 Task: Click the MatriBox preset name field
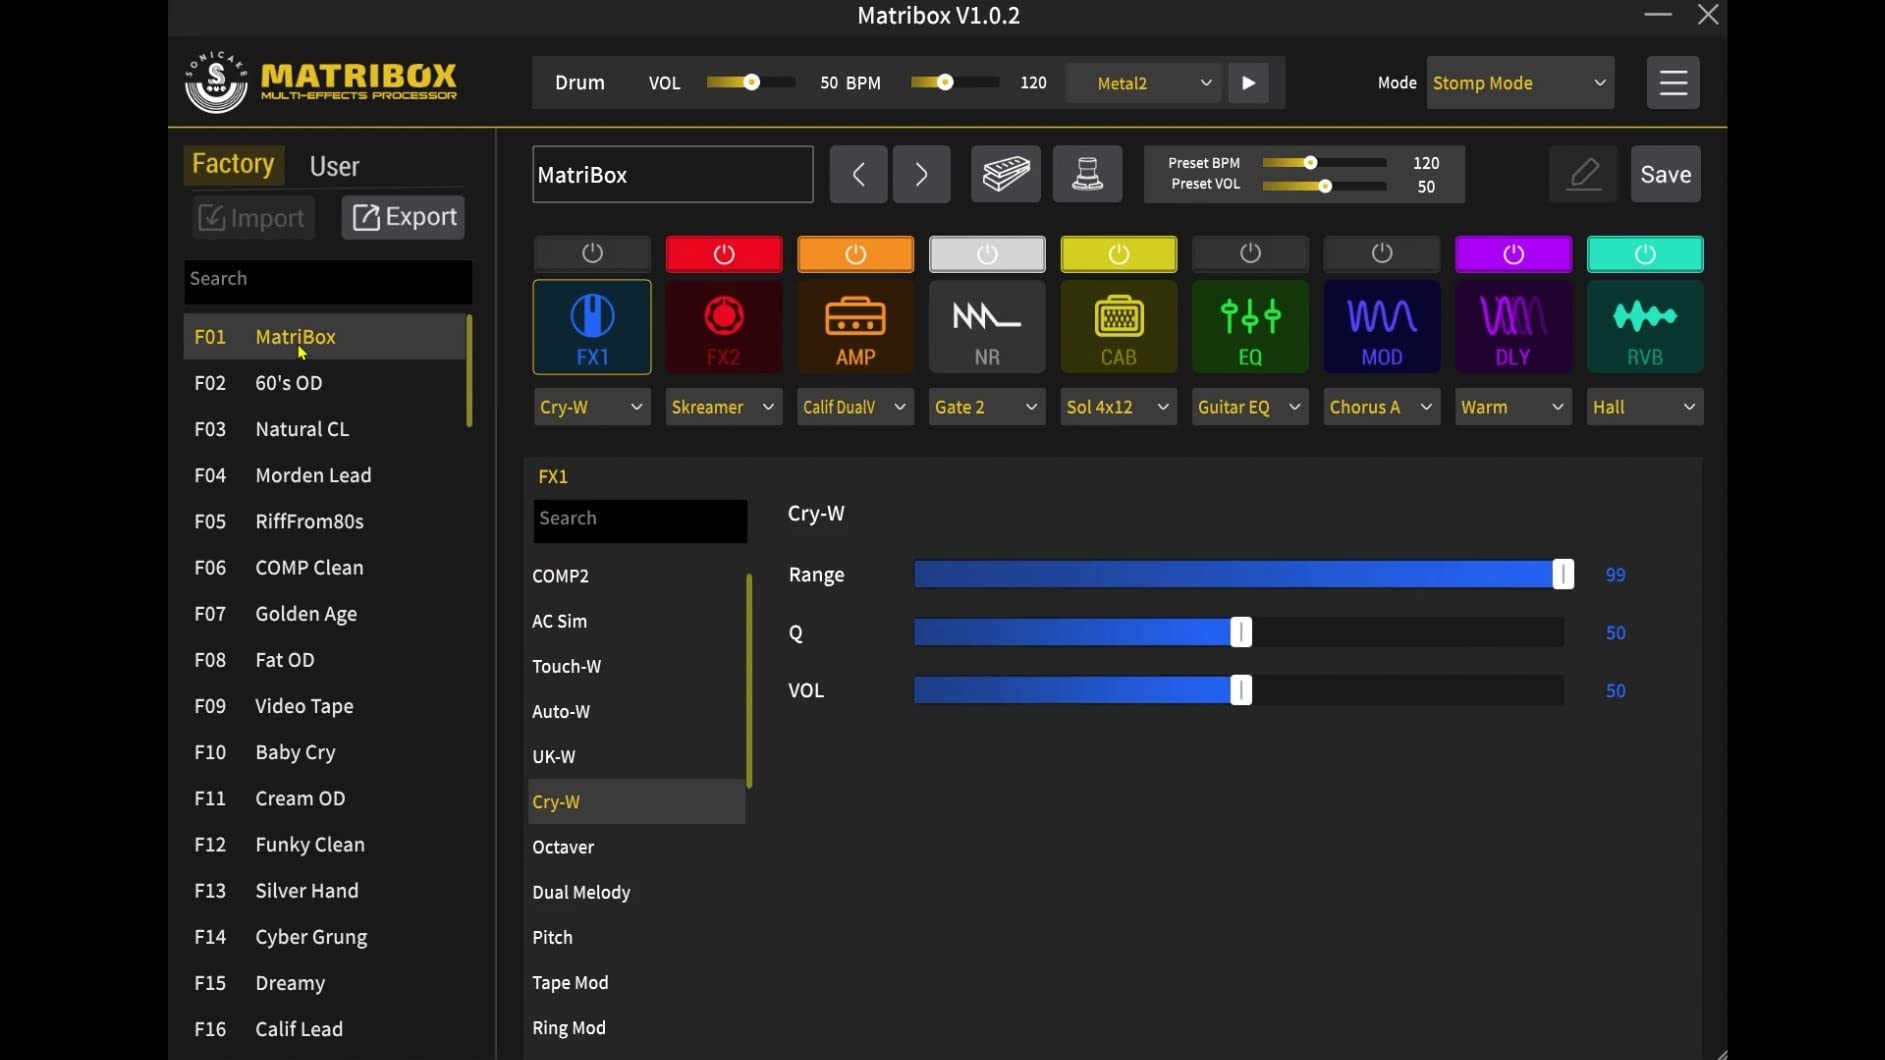[672, 175]
